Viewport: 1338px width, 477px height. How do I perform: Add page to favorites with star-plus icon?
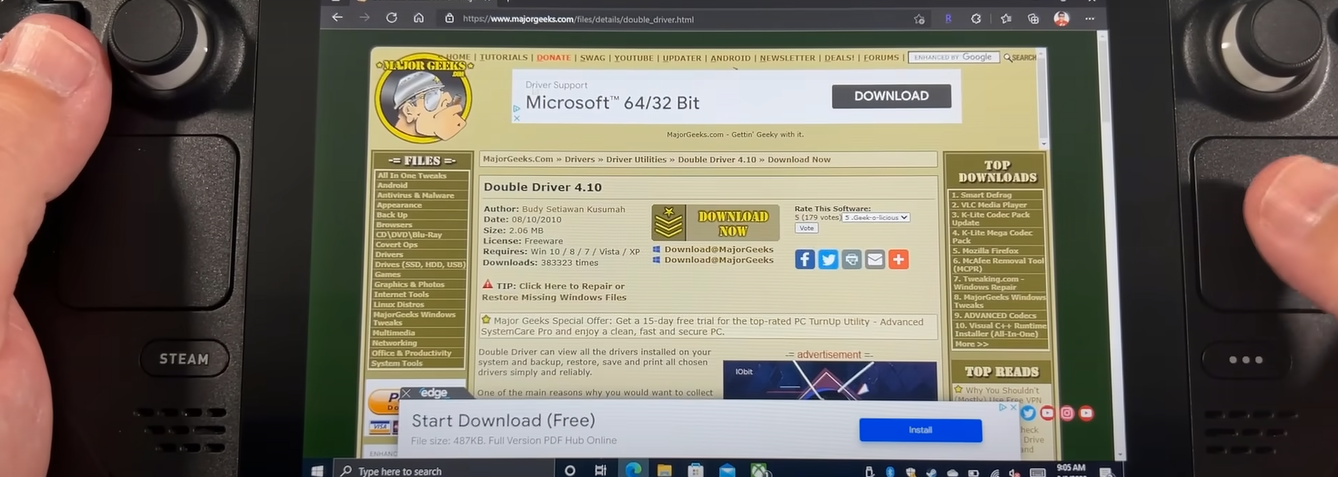pos(920,18)
